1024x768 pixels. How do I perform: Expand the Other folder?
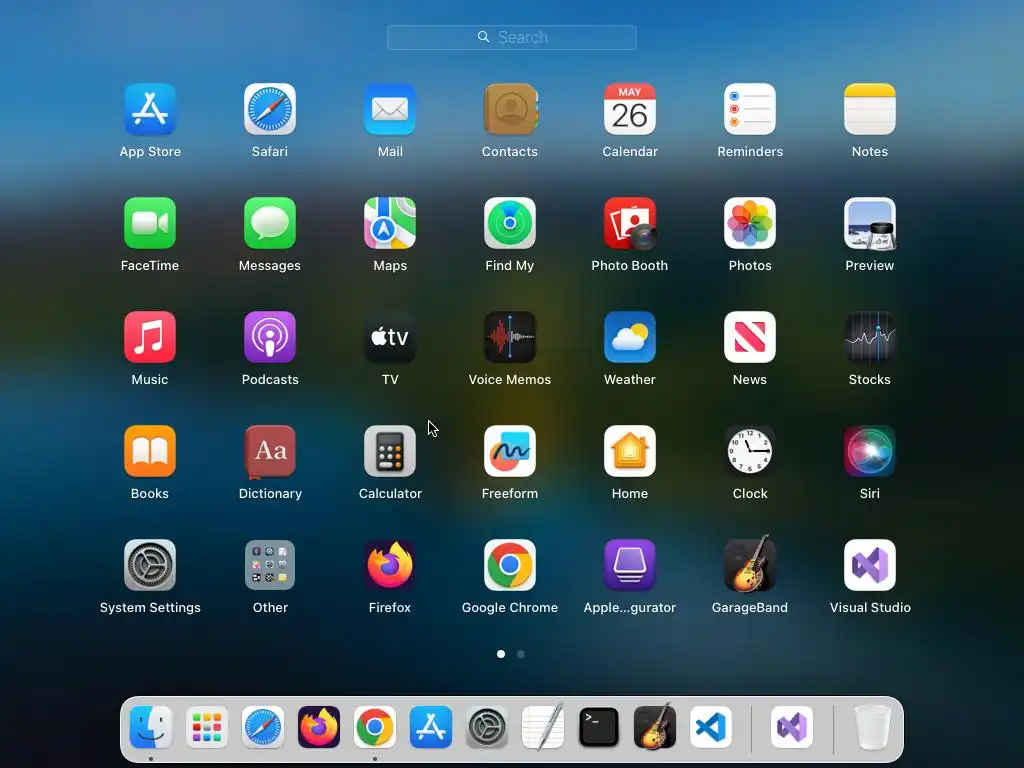click(x=270, y=565)
